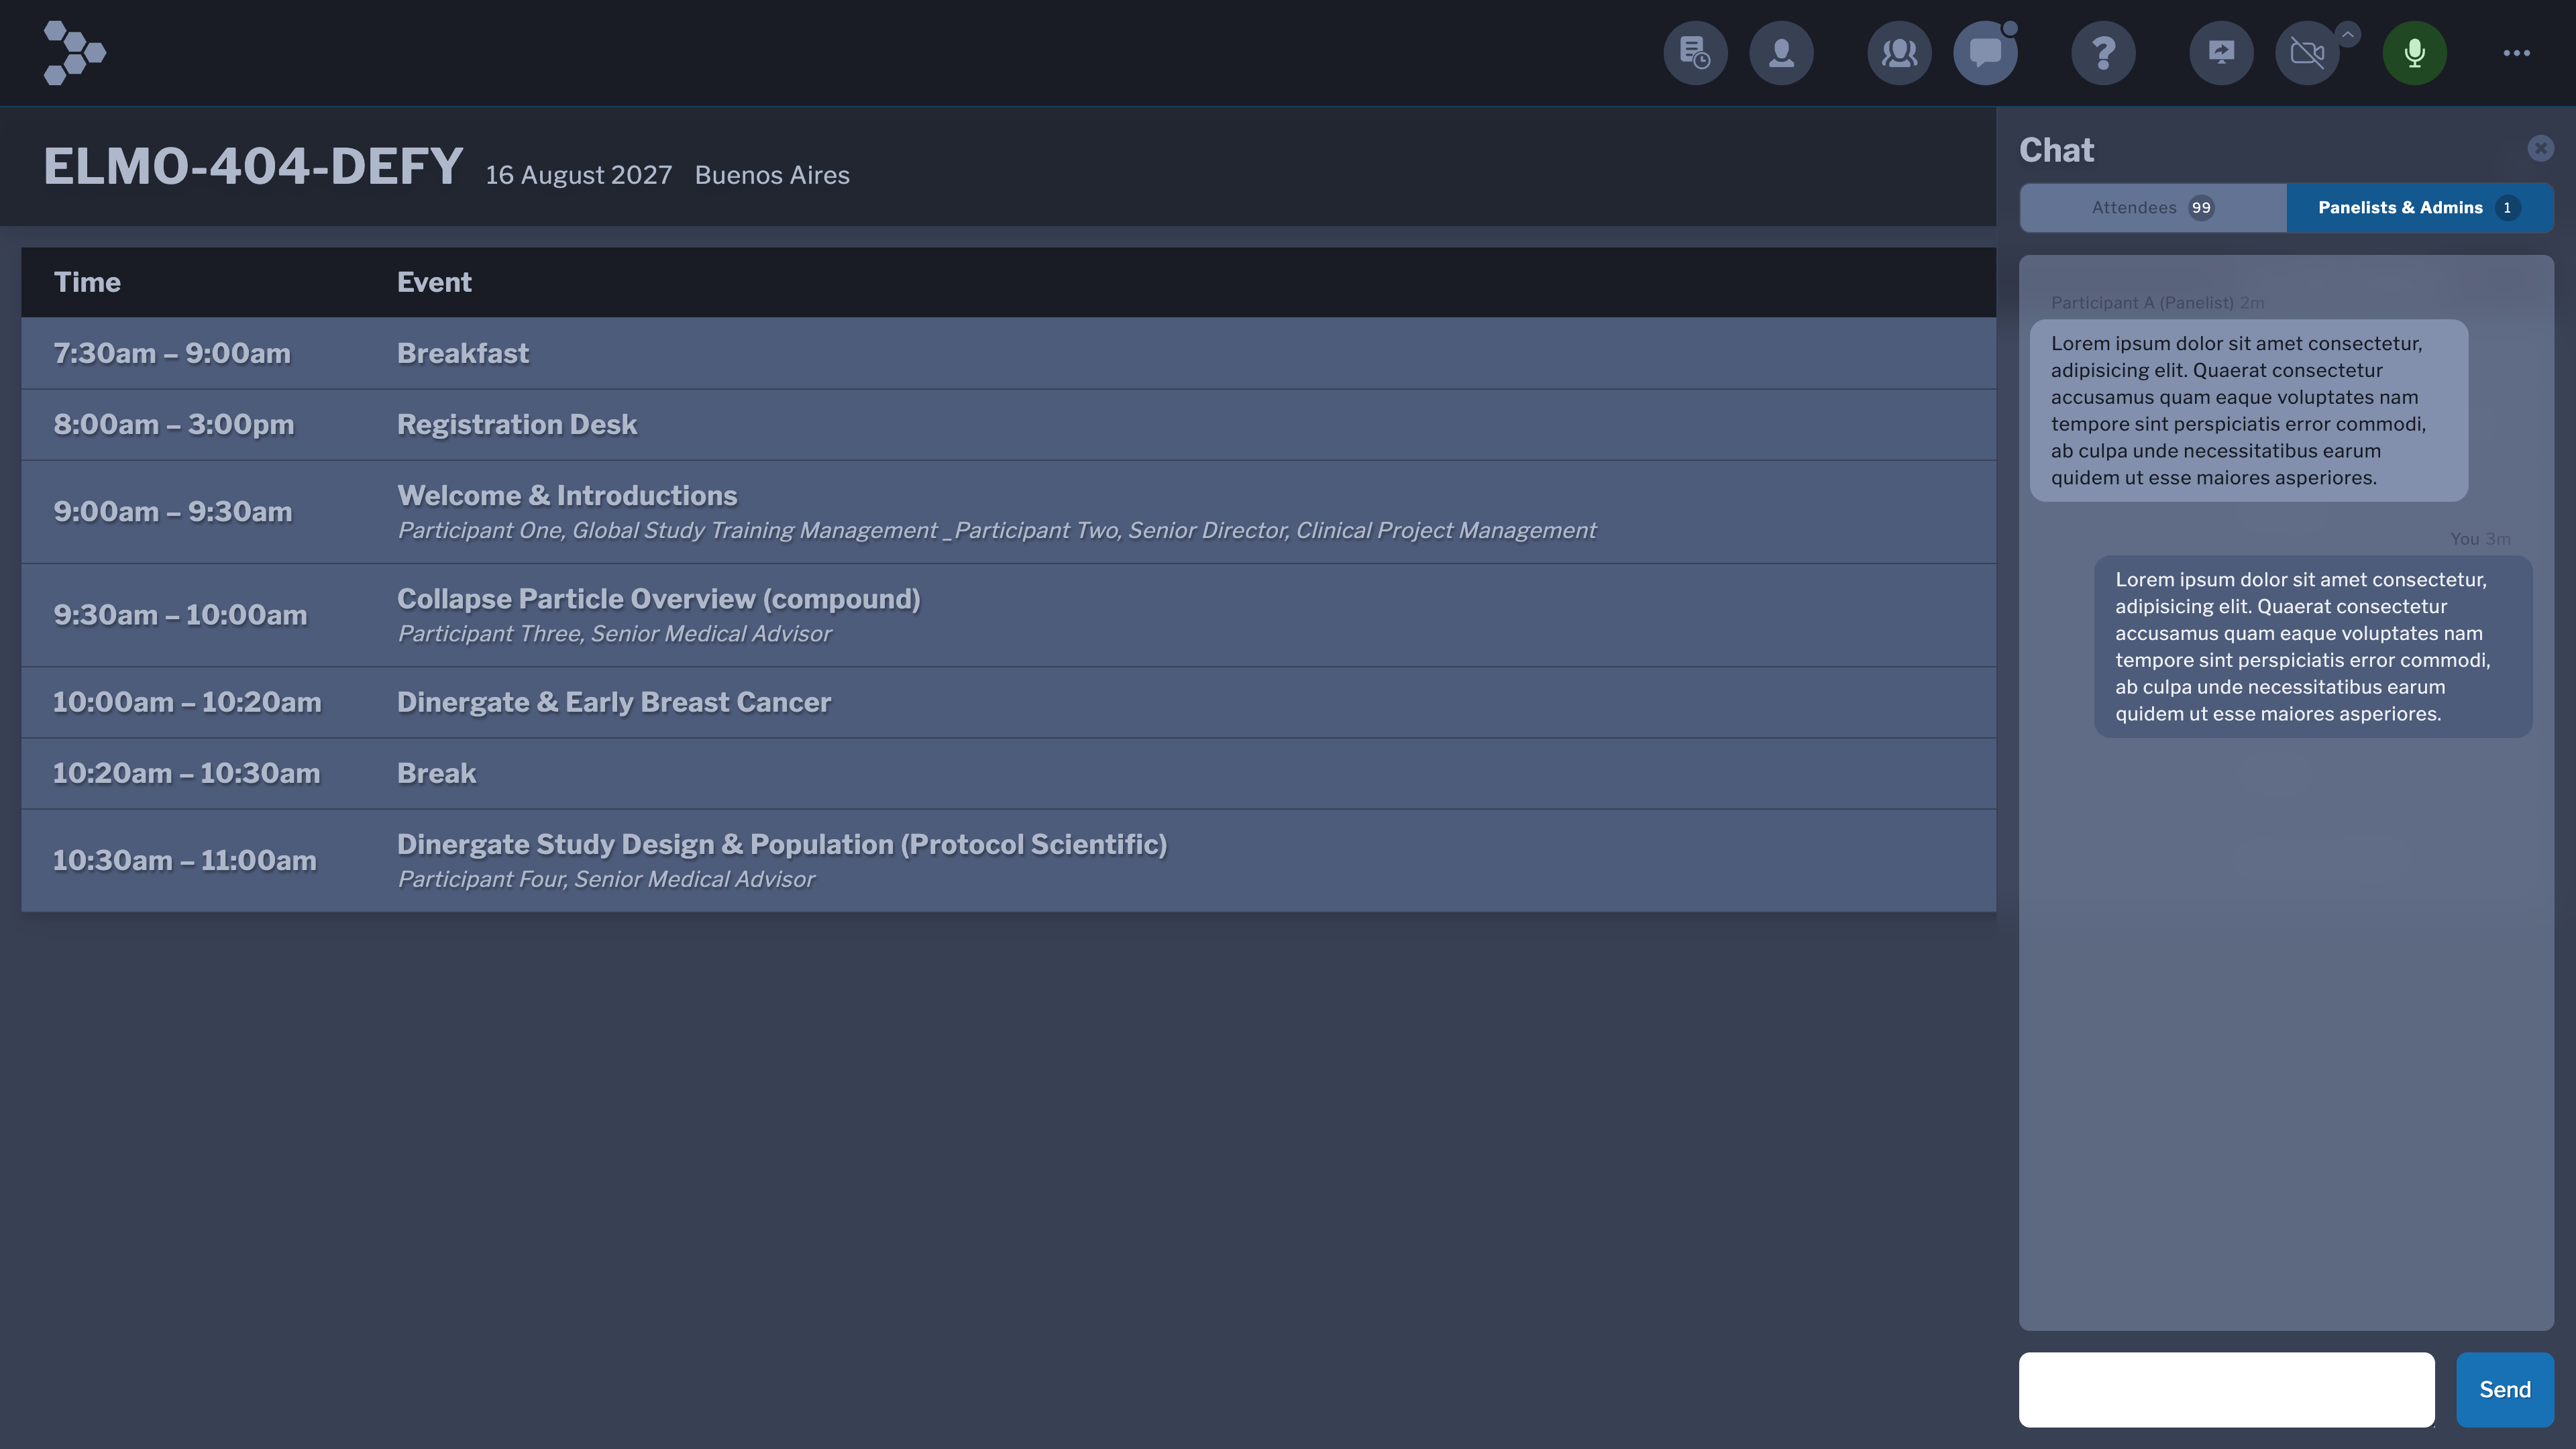
Task: Click the hexagon app logo
Action: tap(74, 53)
